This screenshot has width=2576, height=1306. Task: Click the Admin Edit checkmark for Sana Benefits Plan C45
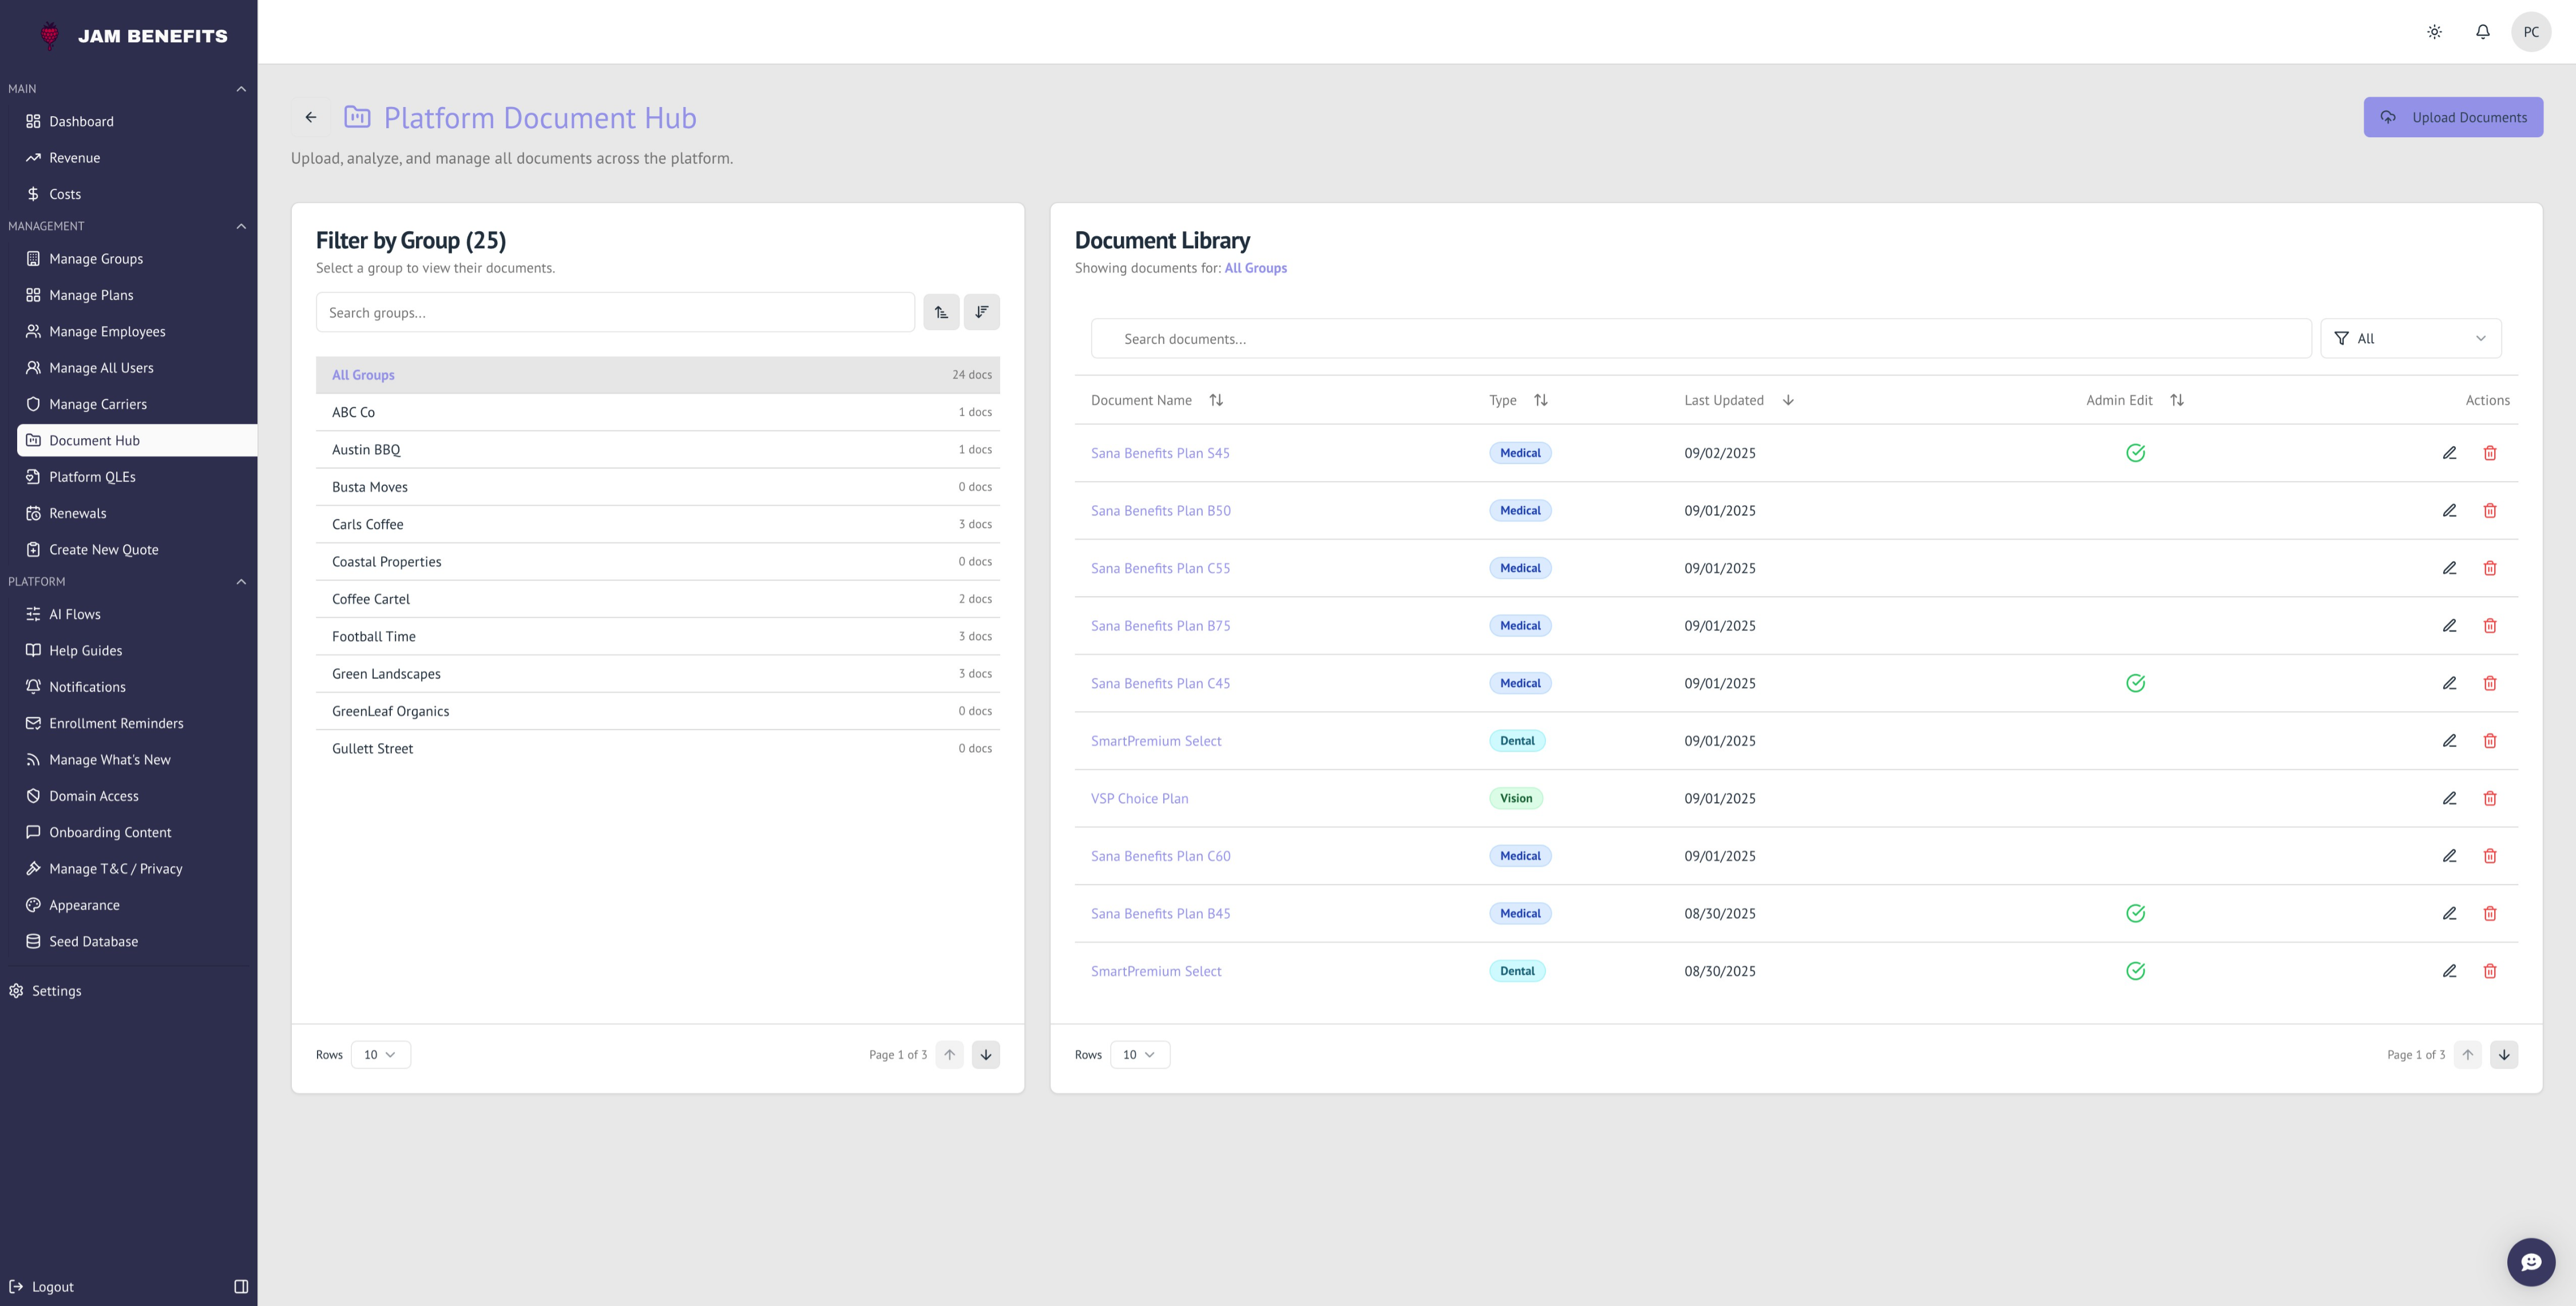[2135, 683]
